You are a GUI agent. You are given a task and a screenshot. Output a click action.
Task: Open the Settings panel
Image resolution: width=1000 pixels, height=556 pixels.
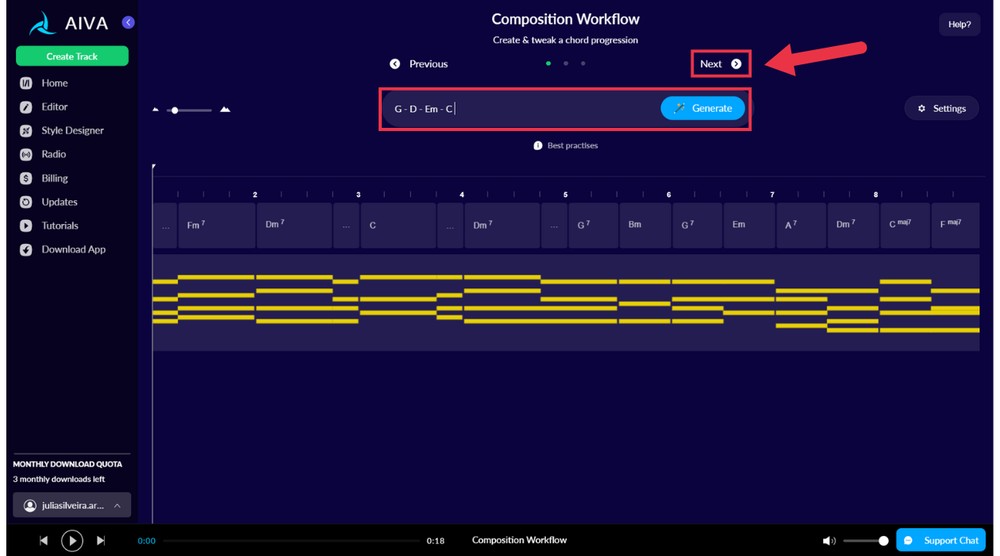click(x=941, y=108)
